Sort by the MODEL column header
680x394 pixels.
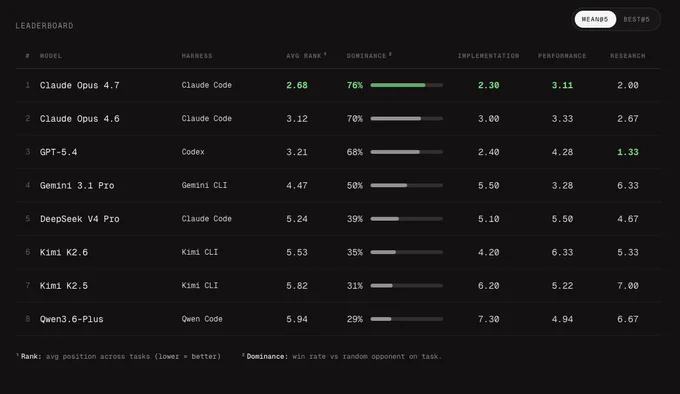click(51, 56)
